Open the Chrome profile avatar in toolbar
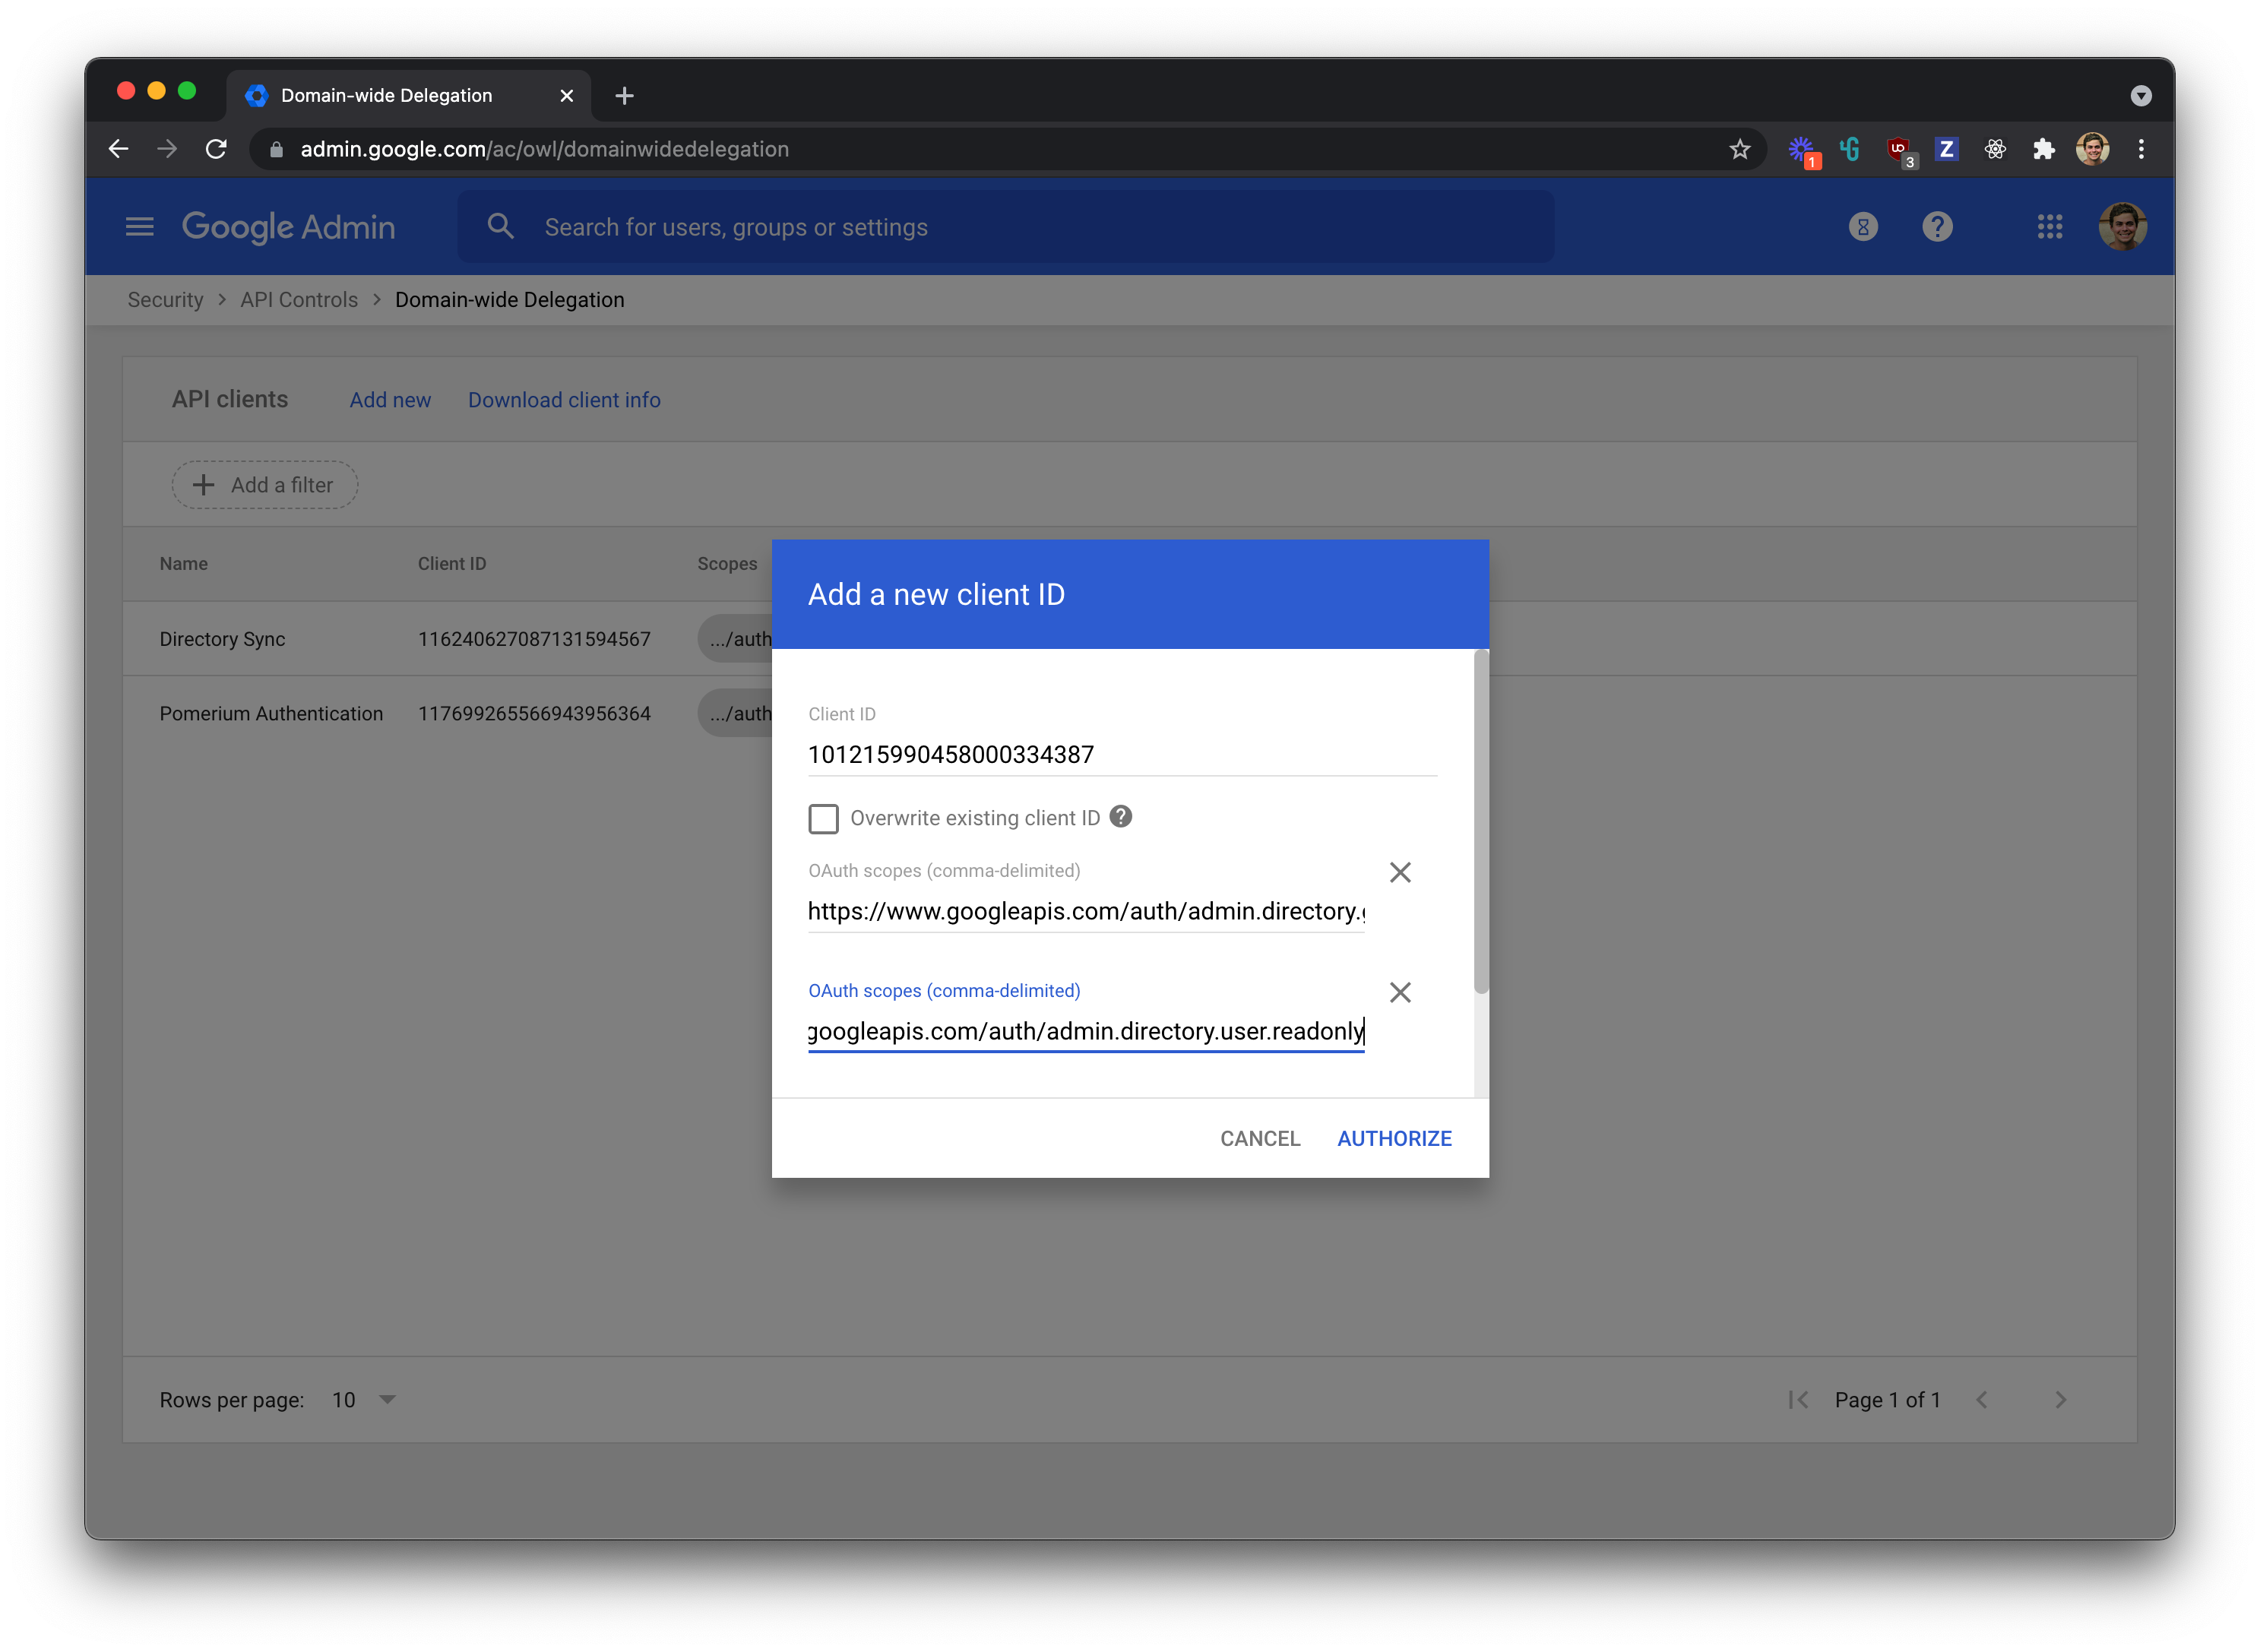The image size is (2260, 1652). pos(2092,149)
